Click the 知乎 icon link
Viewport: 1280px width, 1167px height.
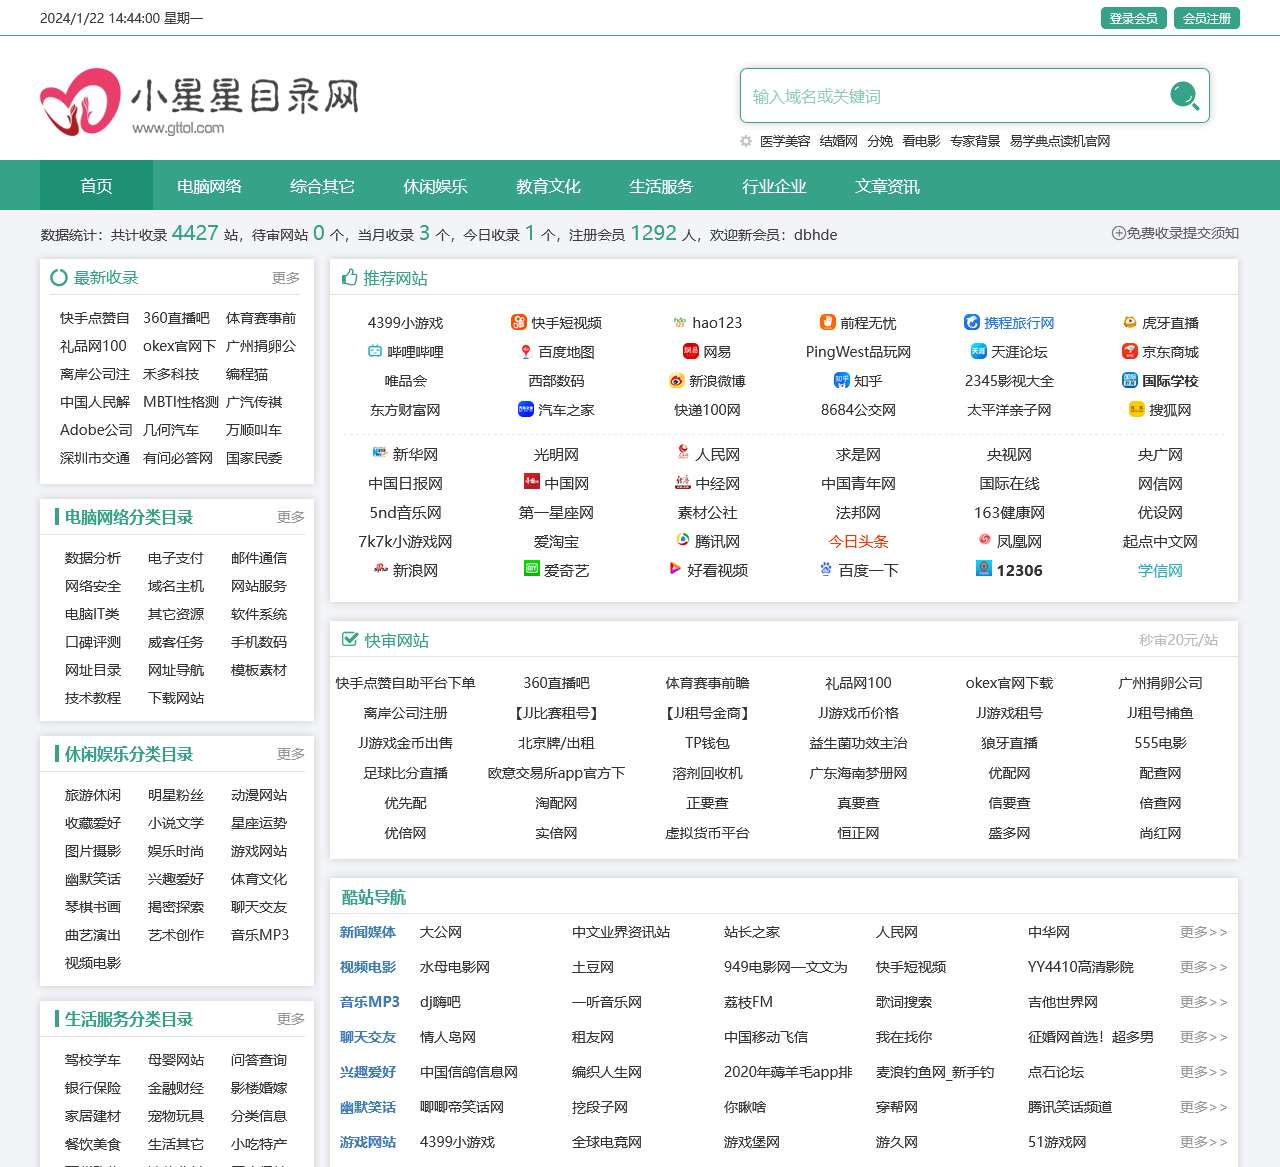[841, 380]
